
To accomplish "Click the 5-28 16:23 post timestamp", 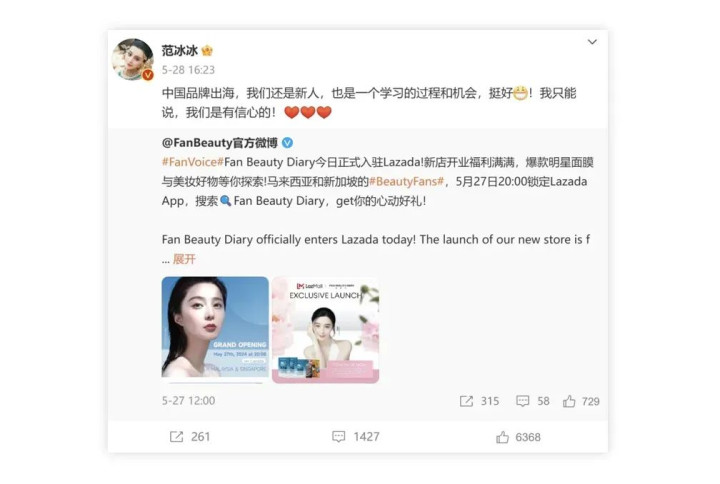I will point(188,70).
